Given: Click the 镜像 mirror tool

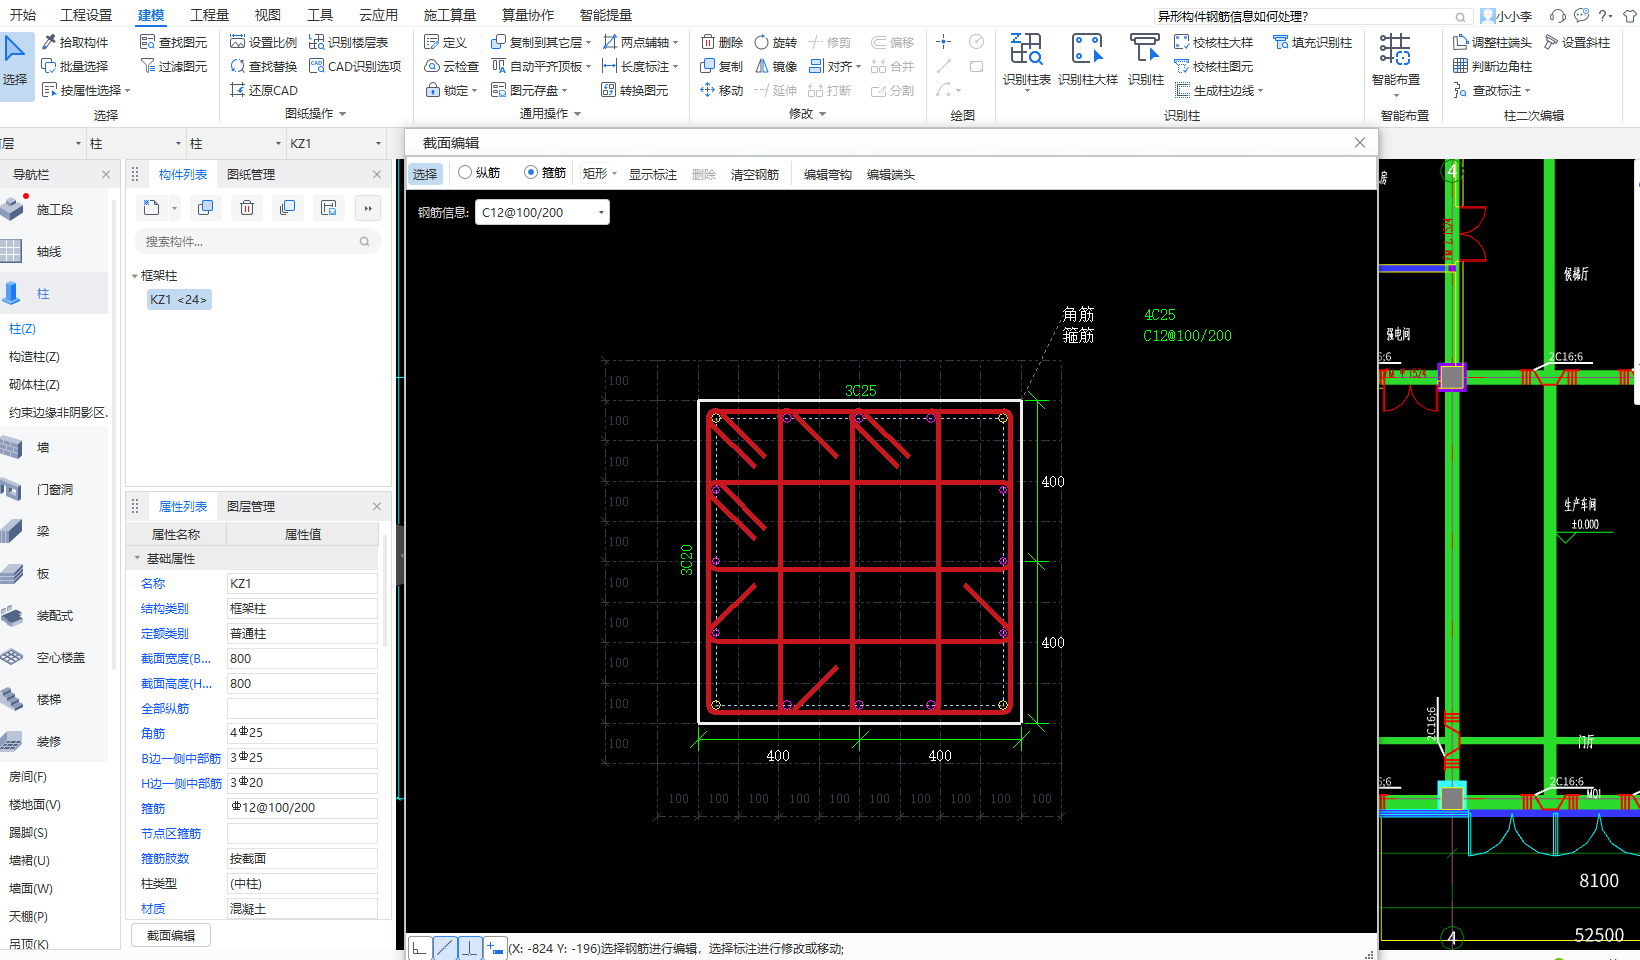Looking at the screenshot, I should (x=775, y=66).
